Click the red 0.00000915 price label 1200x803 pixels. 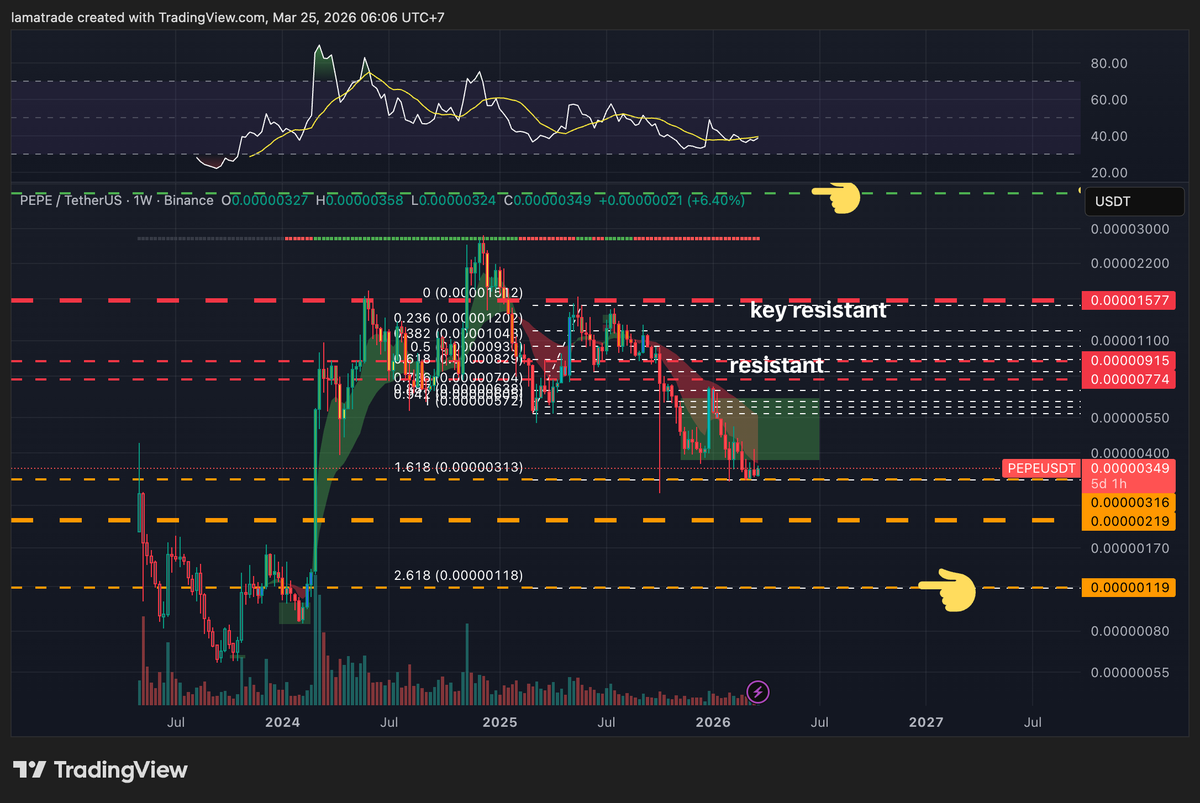(x=1128, y=360)
